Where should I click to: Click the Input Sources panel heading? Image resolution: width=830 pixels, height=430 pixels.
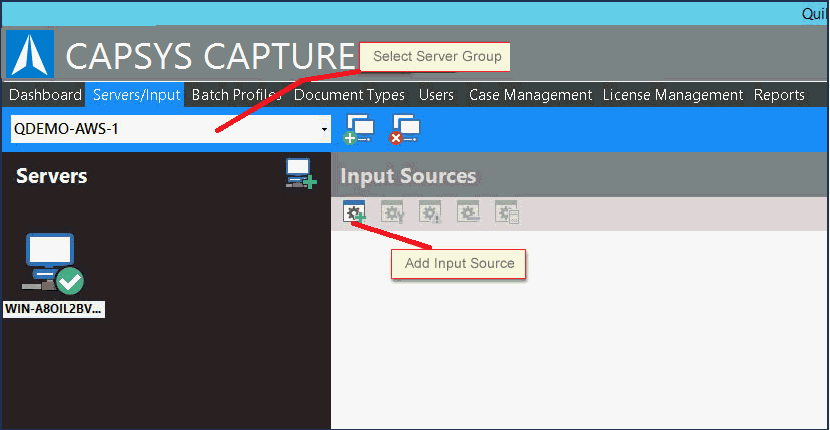(408, 176)
